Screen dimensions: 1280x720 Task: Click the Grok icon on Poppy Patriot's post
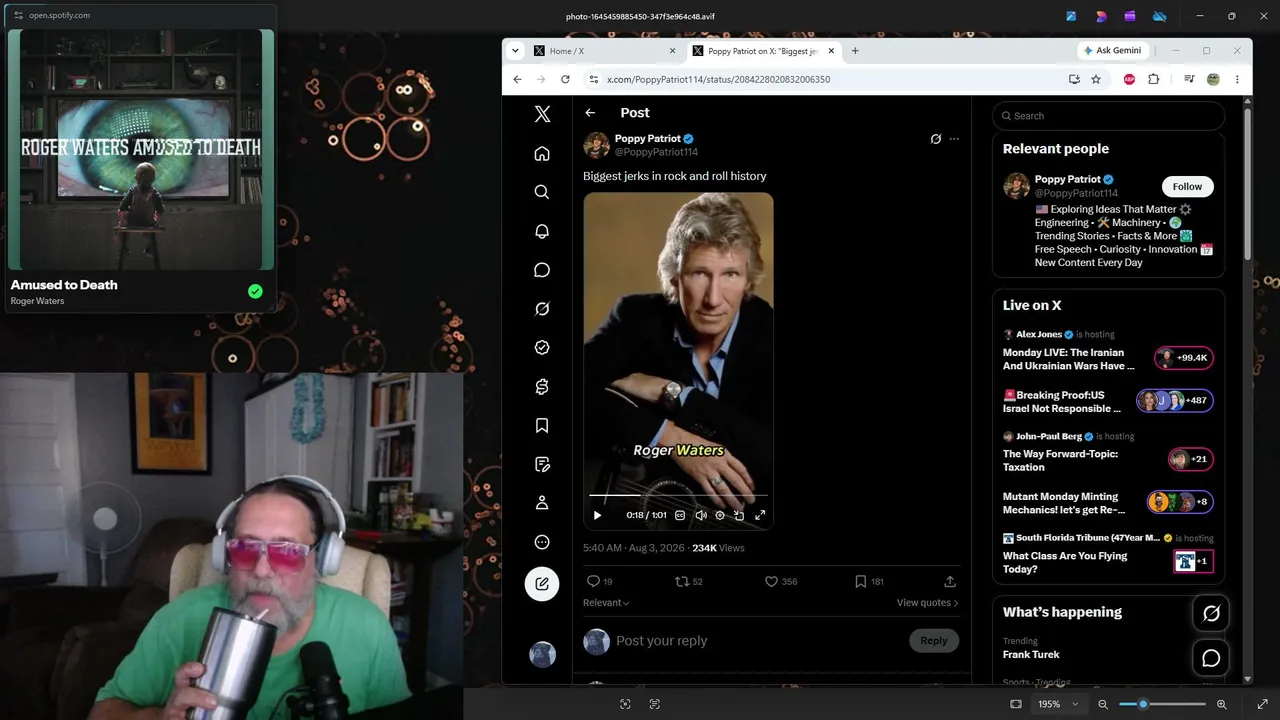pyautogui.click(x=936, y=139)
